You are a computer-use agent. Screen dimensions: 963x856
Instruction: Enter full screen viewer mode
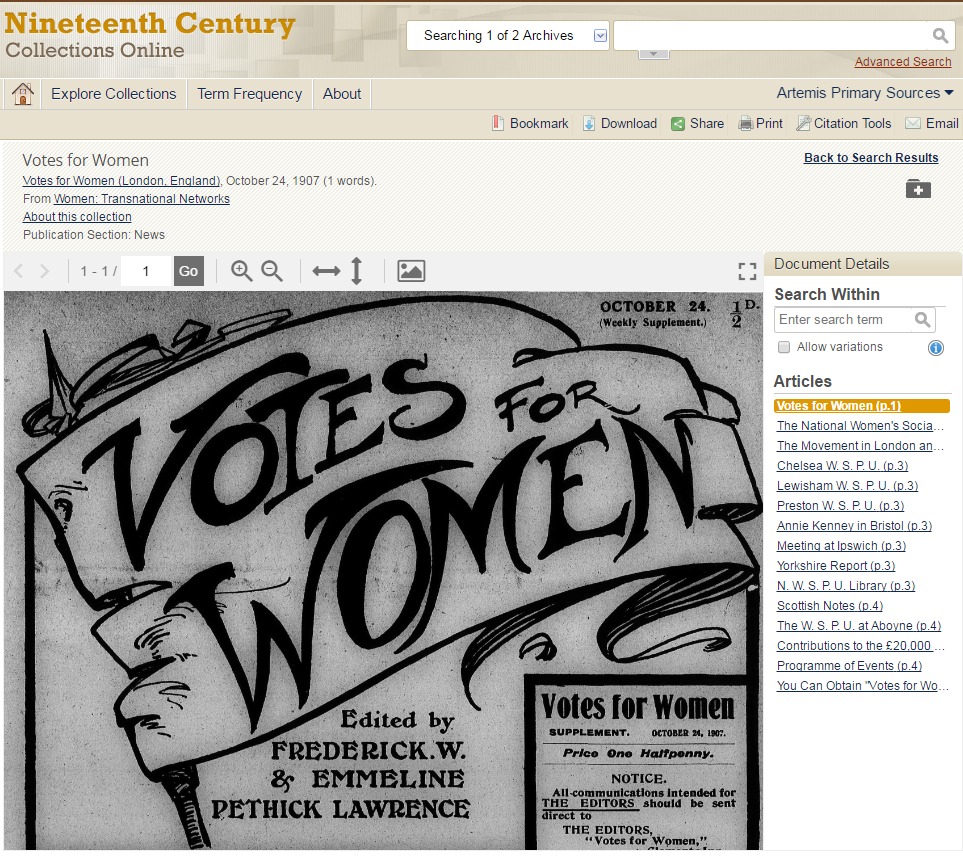747,271
